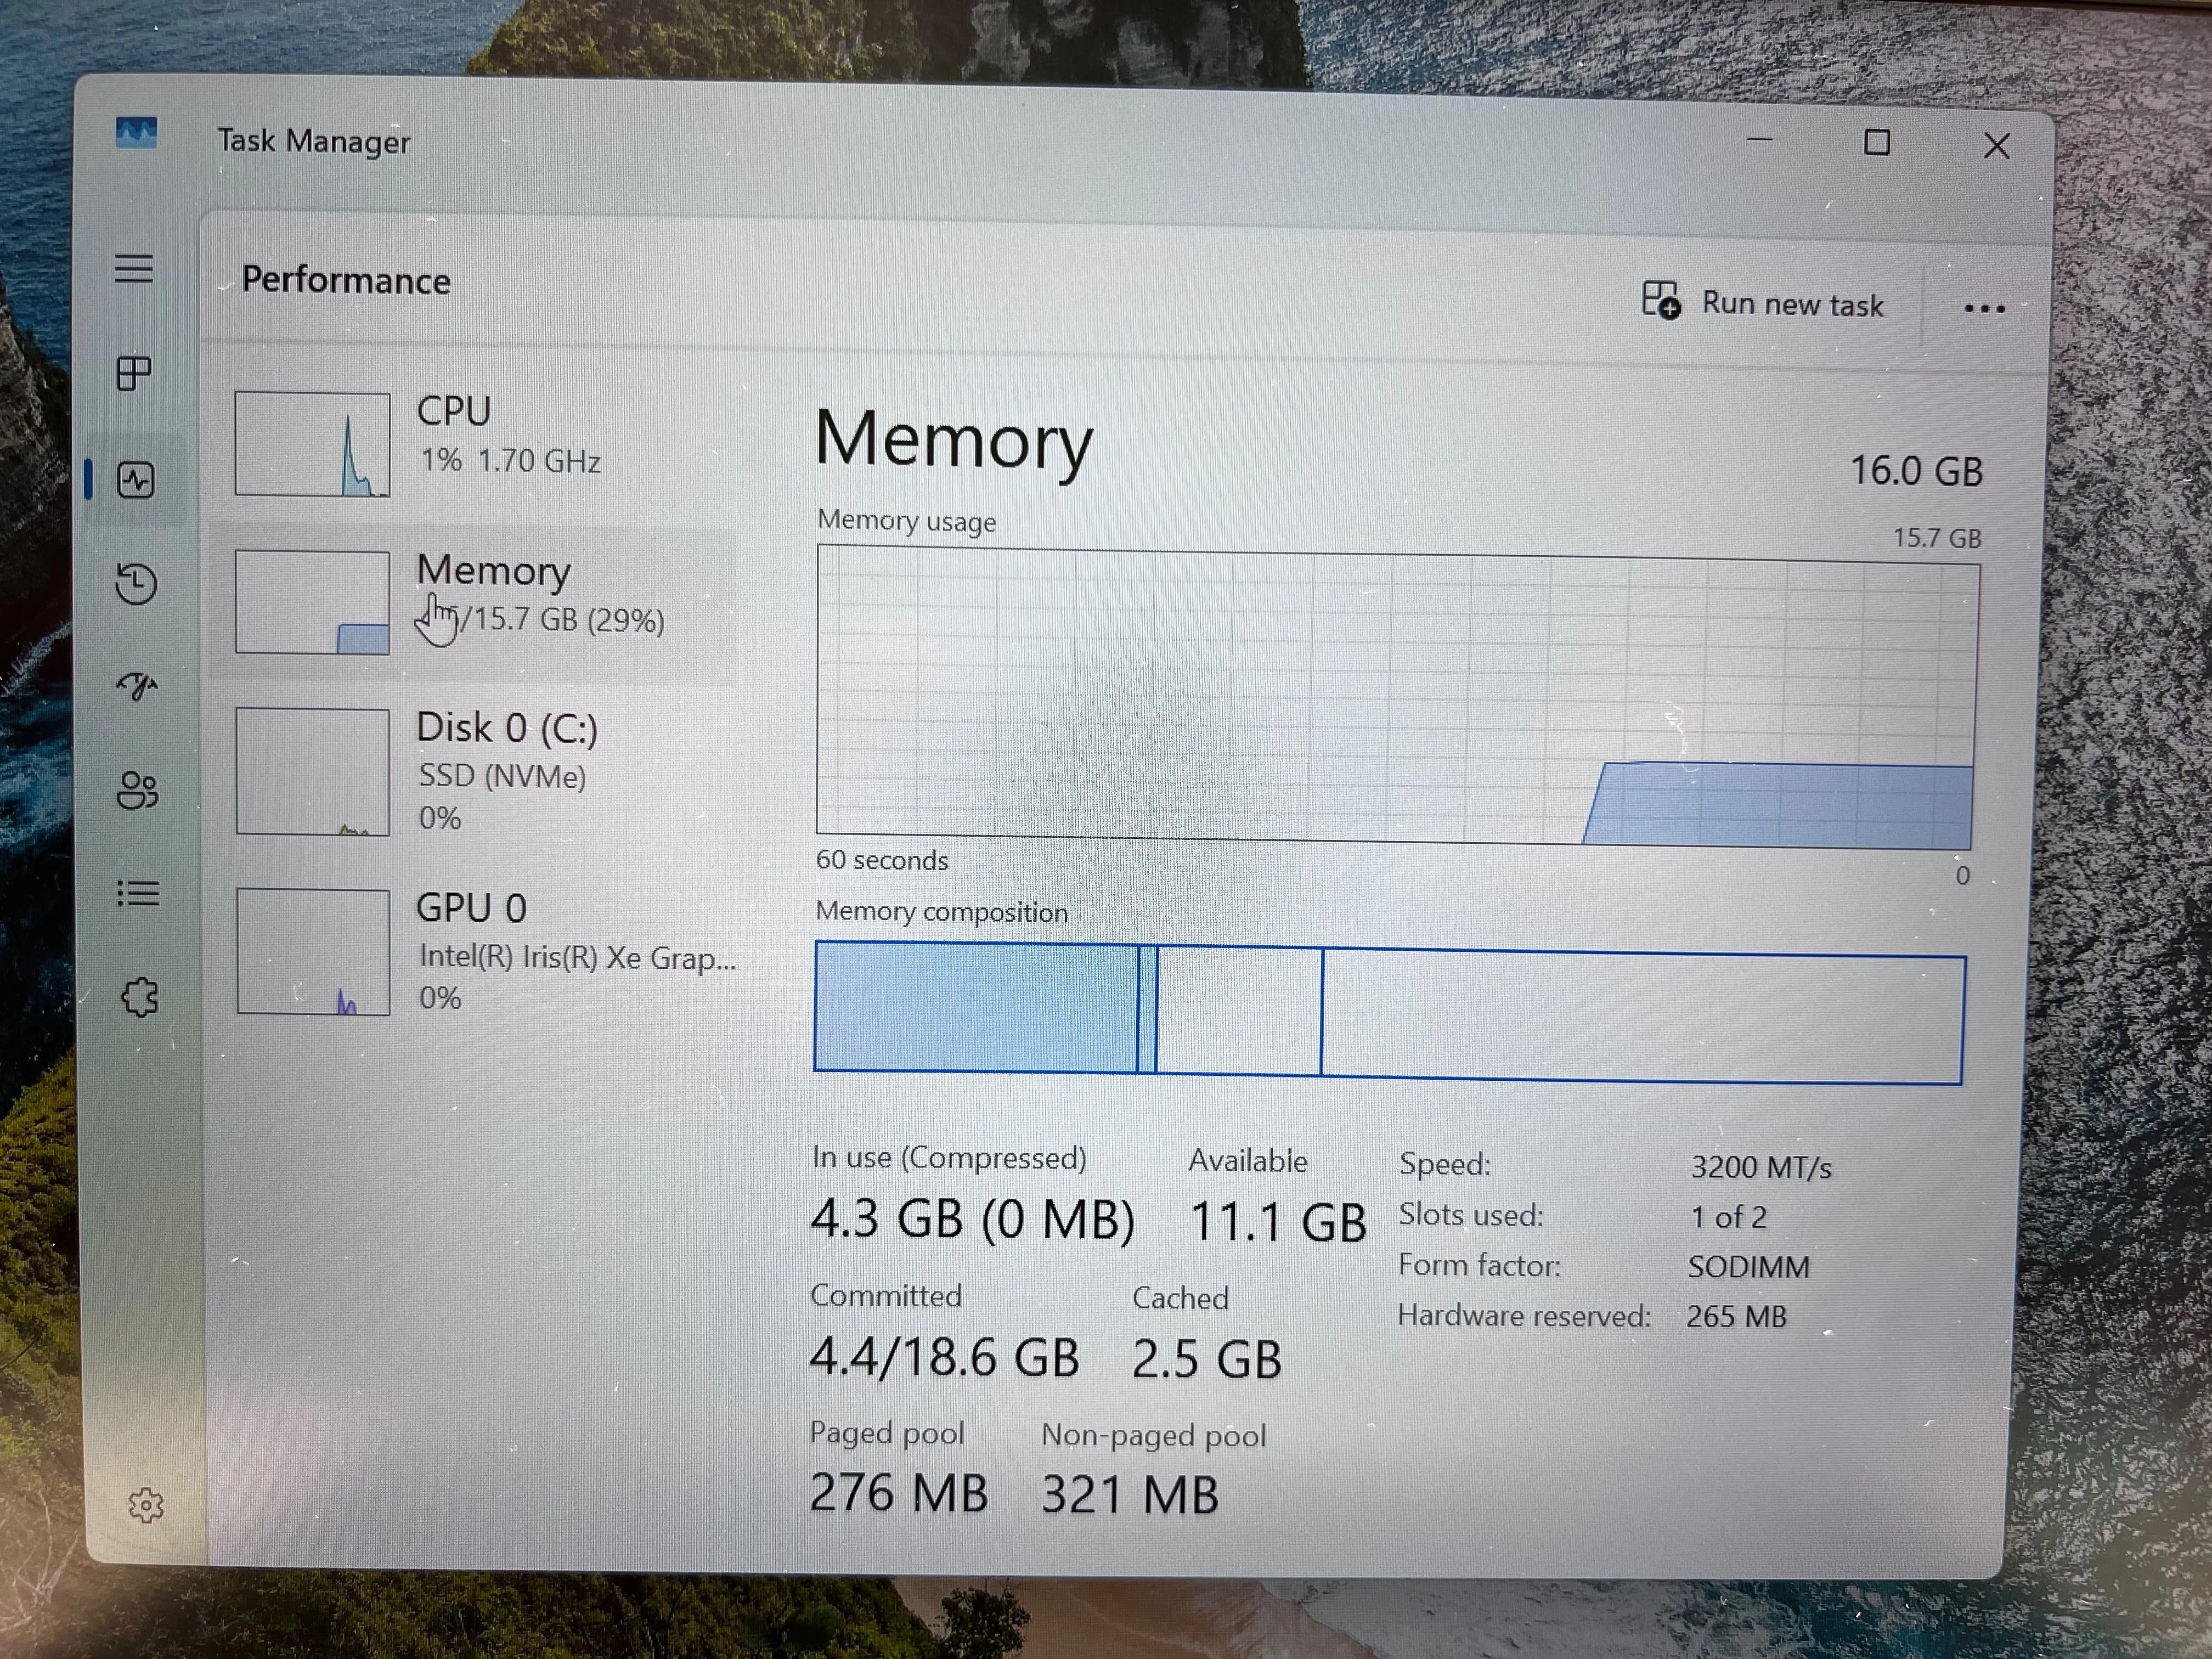Open the three-dot more options menu
Viewport: 2212px width, 1659px height.
pos(1984,309)
